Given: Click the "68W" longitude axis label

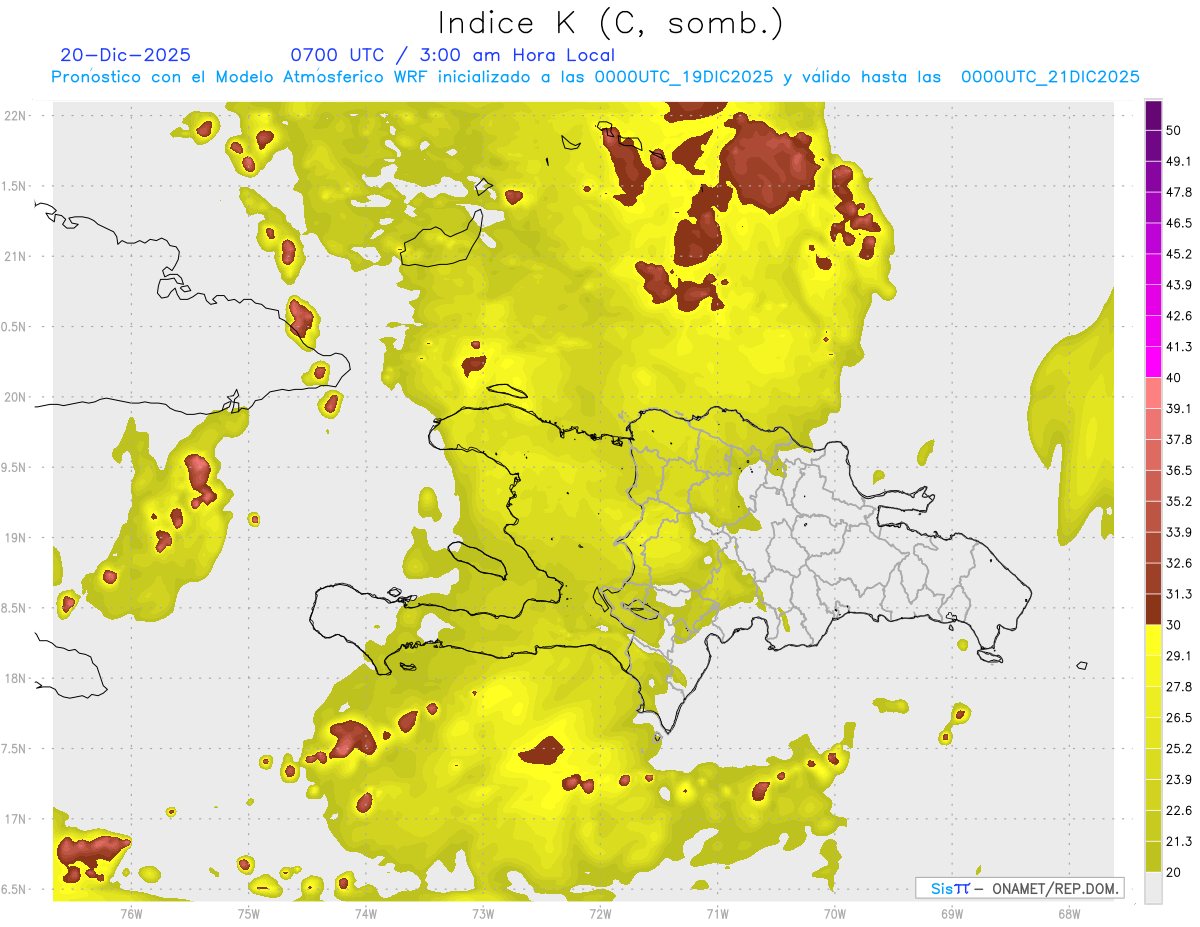Looking at the screenshot, I should tap(1069, 913).
